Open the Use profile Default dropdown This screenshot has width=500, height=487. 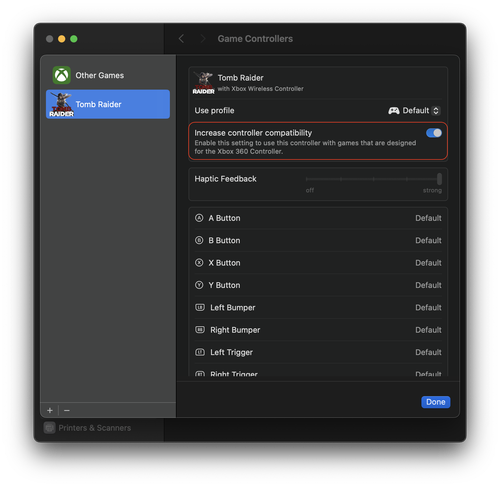coord(414,111)
